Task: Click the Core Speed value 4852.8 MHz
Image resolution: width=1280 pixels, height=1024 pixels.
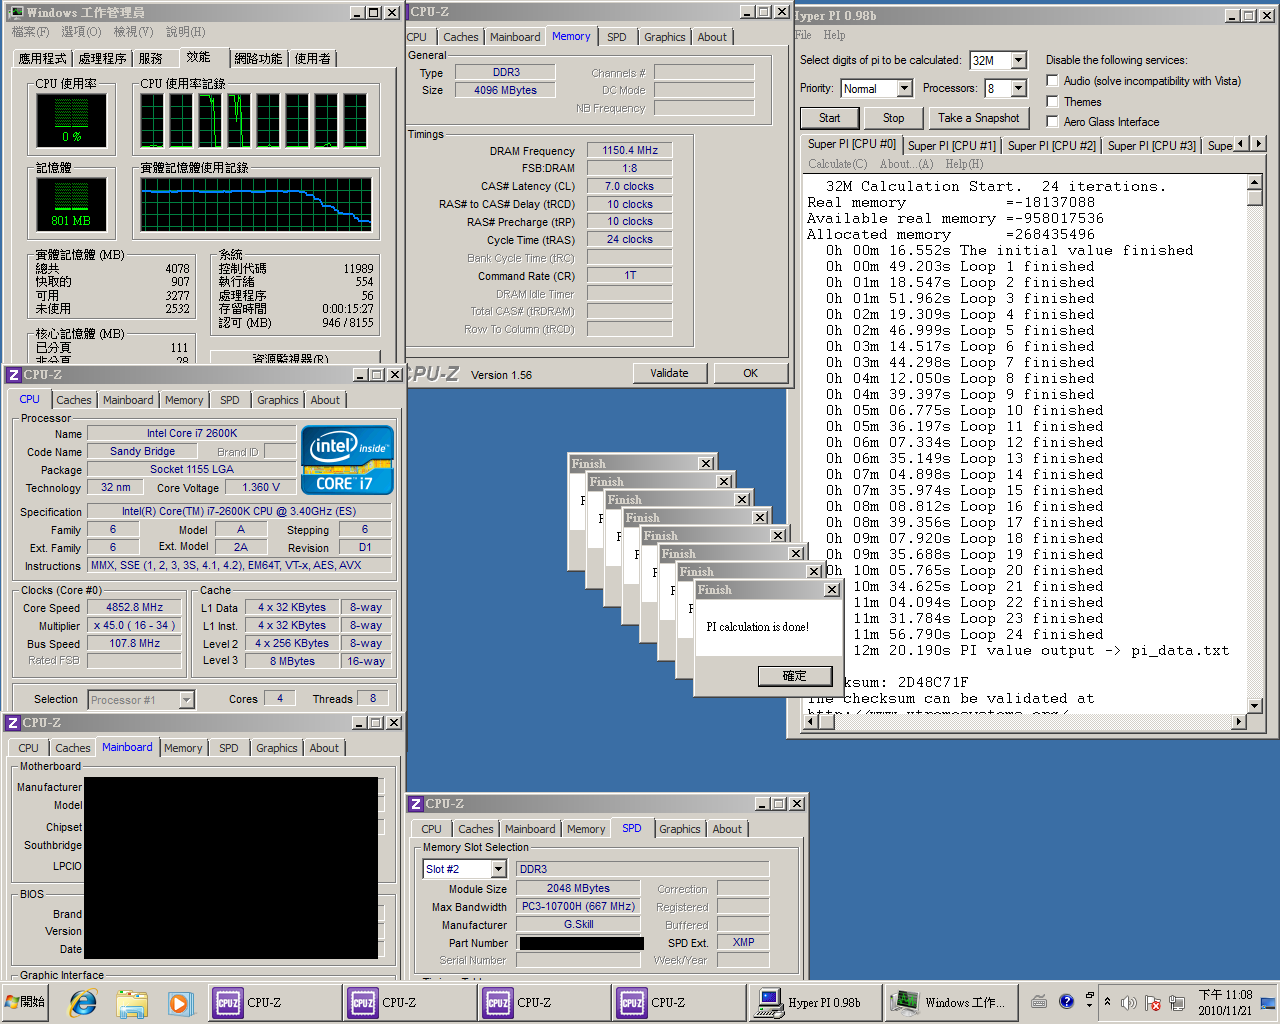Action: (134, 608)
